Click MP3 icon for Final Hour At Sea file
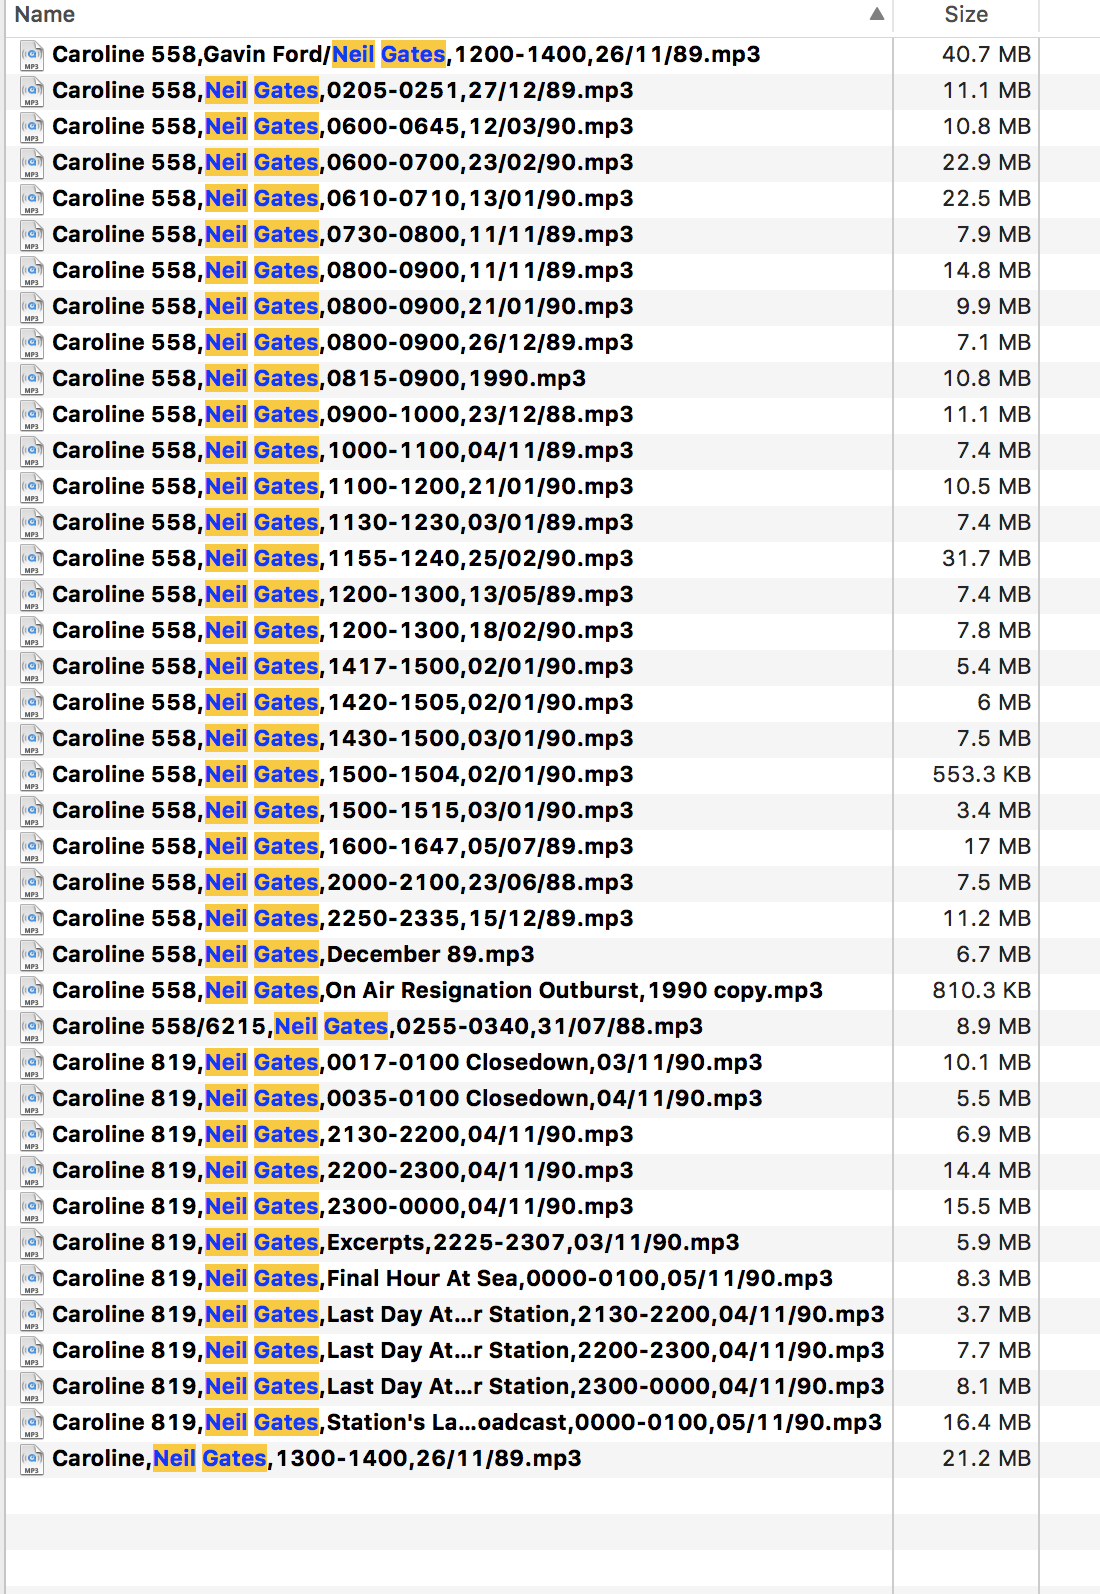The height and width of the screenshot is (1594, 1100). coord(31,1279)
